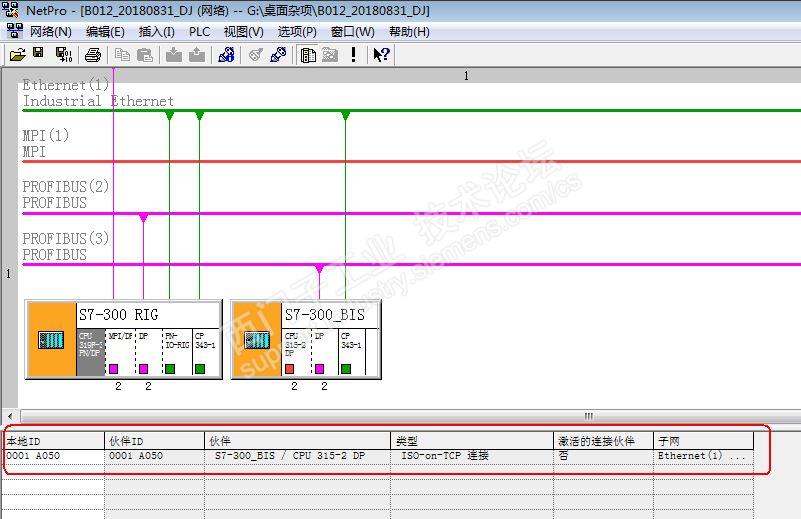This screenshot has width=801, height=519.
Task: Click the 子网 column header
Action: click(x=703, y=441)
